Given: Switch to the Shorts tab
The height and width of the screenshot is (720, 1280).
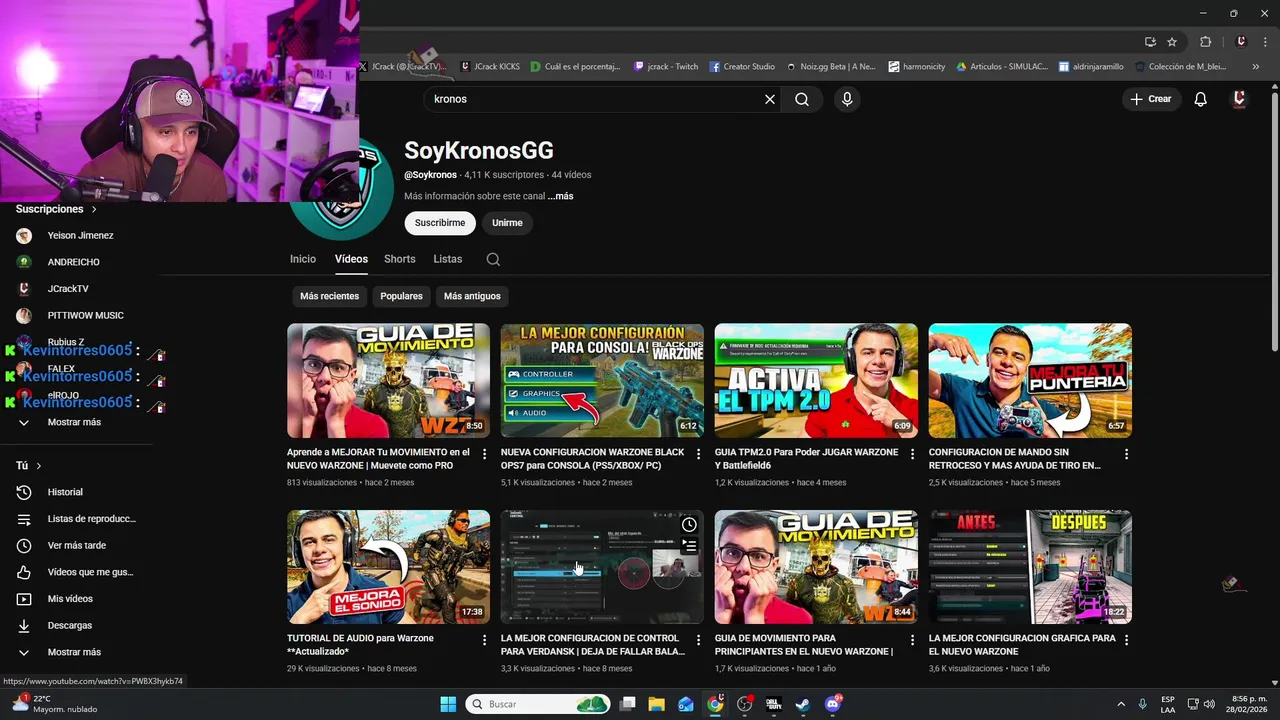Looking at the screenshot, I should coord(400,259).
